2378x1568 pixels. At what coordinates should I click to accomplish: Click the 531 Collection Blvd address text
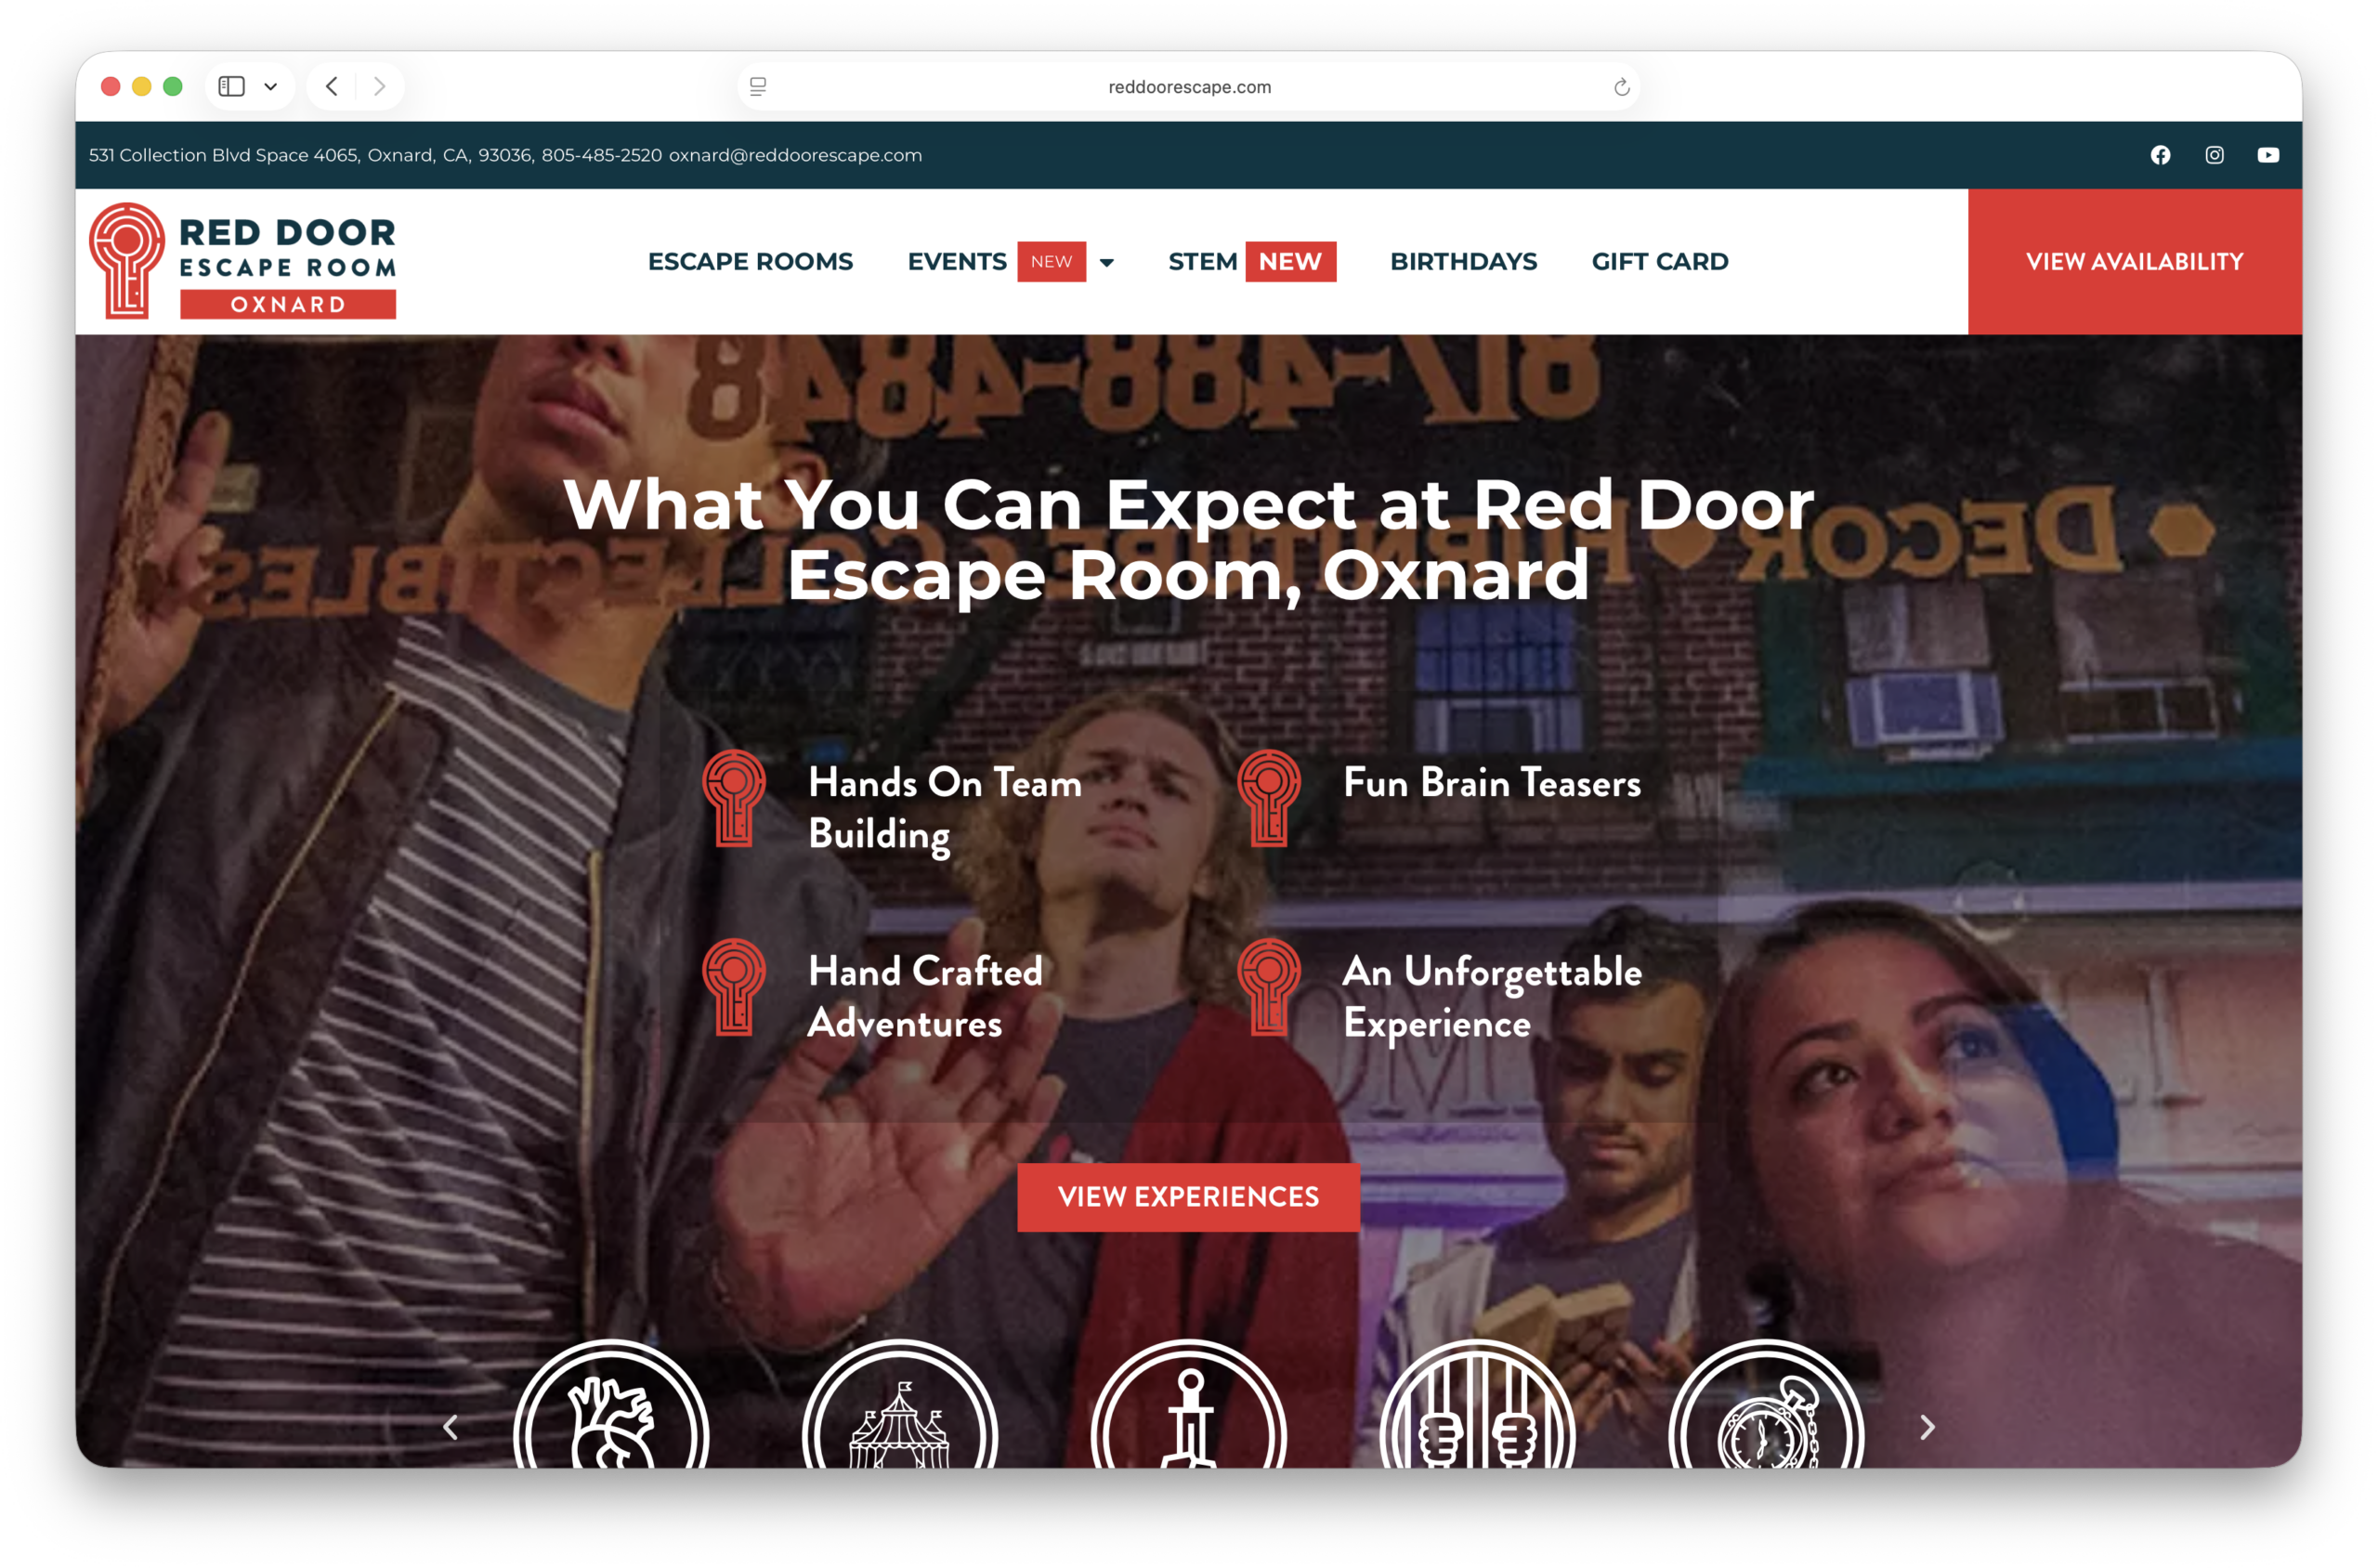point(311,155)
